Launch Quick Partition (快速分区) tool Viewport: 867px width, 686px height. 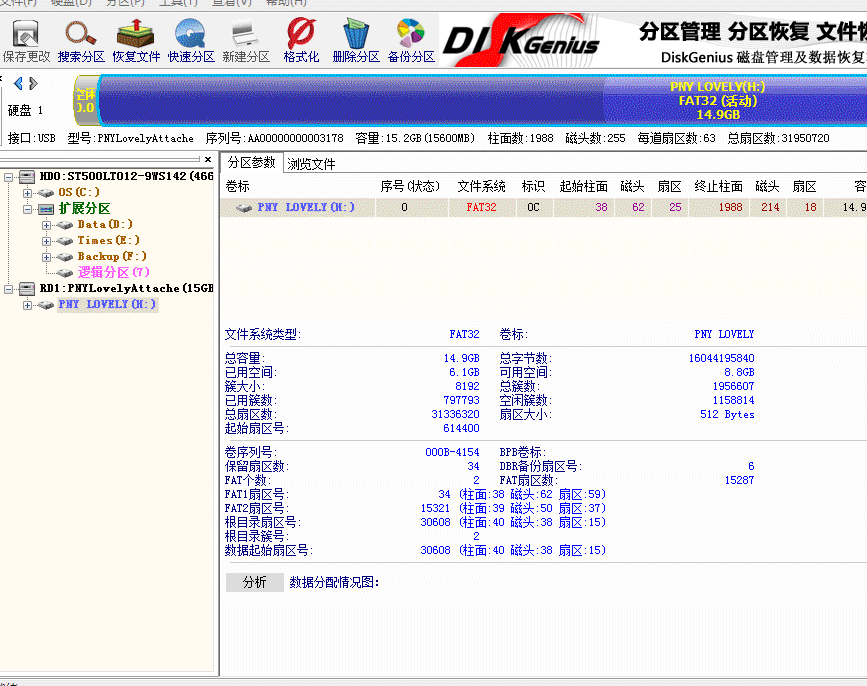coord(191,41)
